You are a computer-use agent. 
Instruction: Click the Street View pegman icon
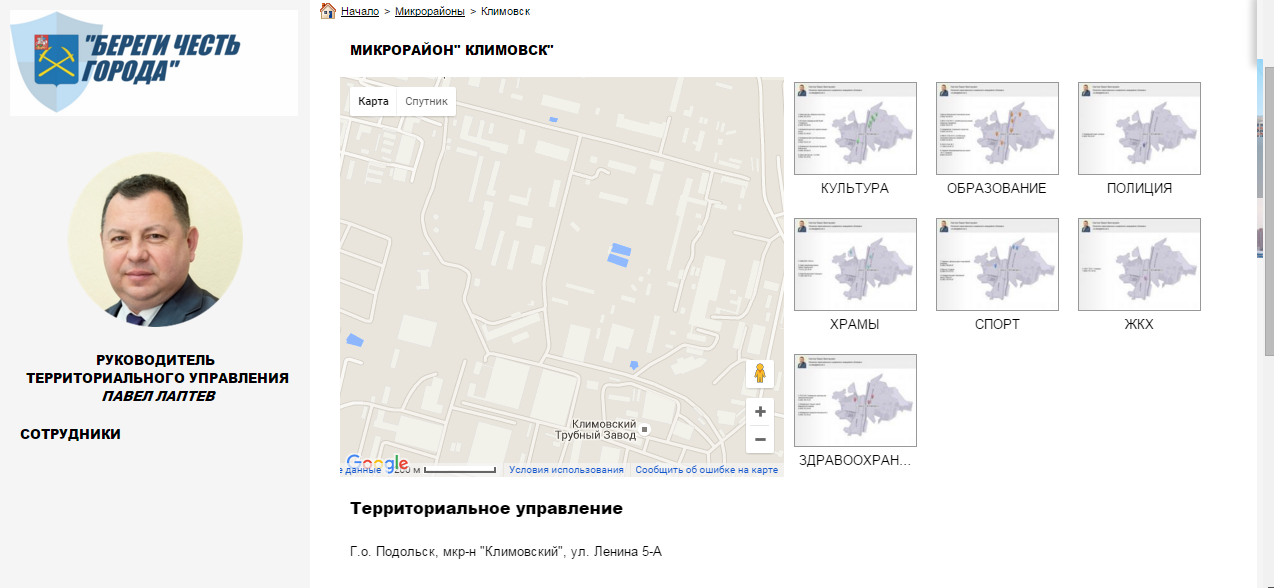(x=760, y=374)
